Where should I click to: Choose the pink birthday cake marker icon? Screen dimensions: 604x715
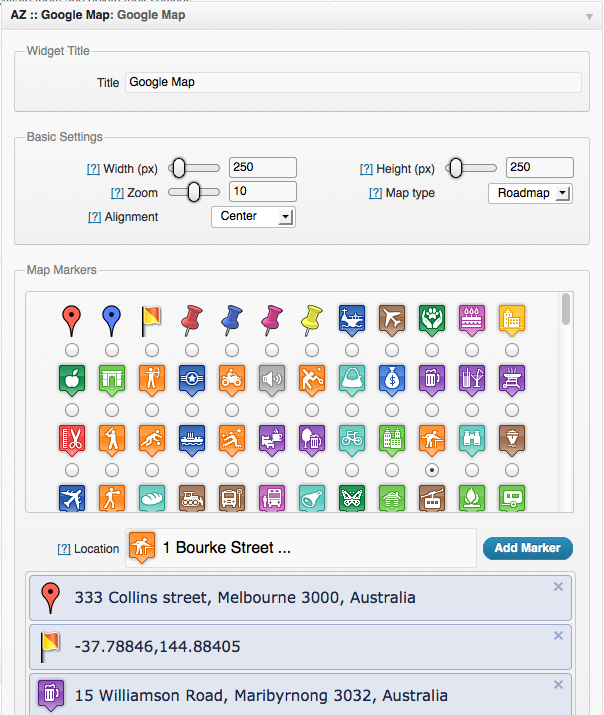pos(471,320)
